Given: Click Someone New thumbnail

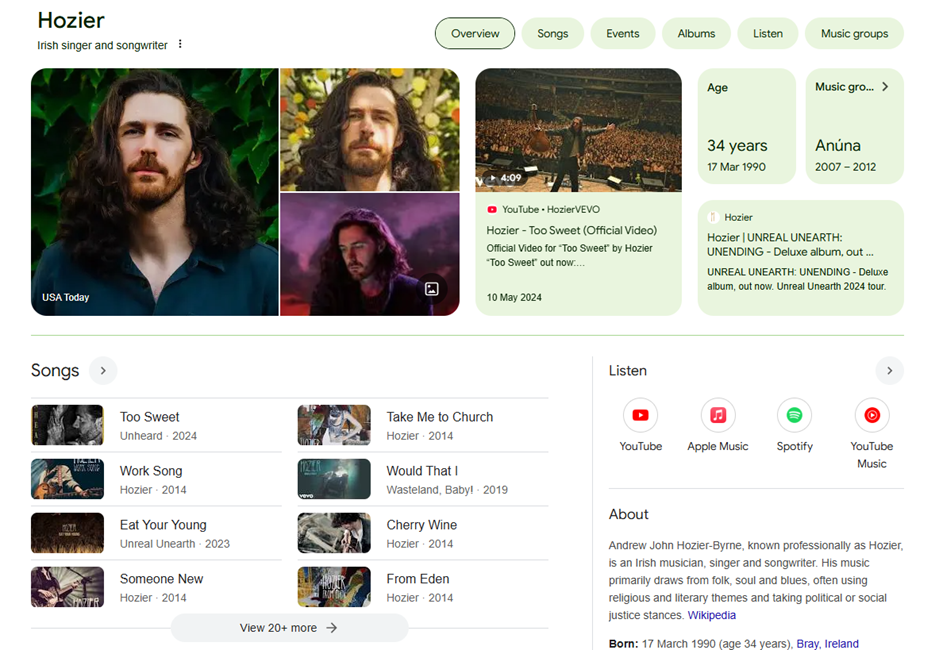Looking at the screenshot, I should 67,587.
